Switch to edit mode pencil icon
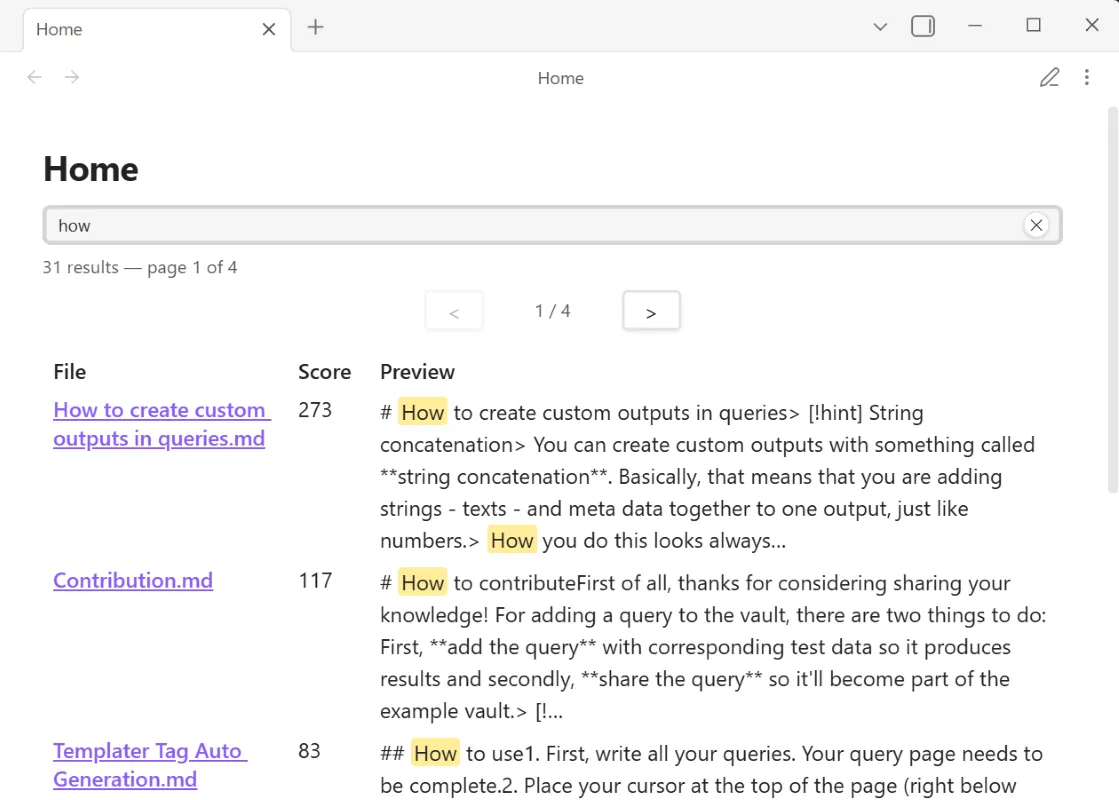Image resolution: width=1119 pixels, height=800 pixels. tap(1049, 77)
